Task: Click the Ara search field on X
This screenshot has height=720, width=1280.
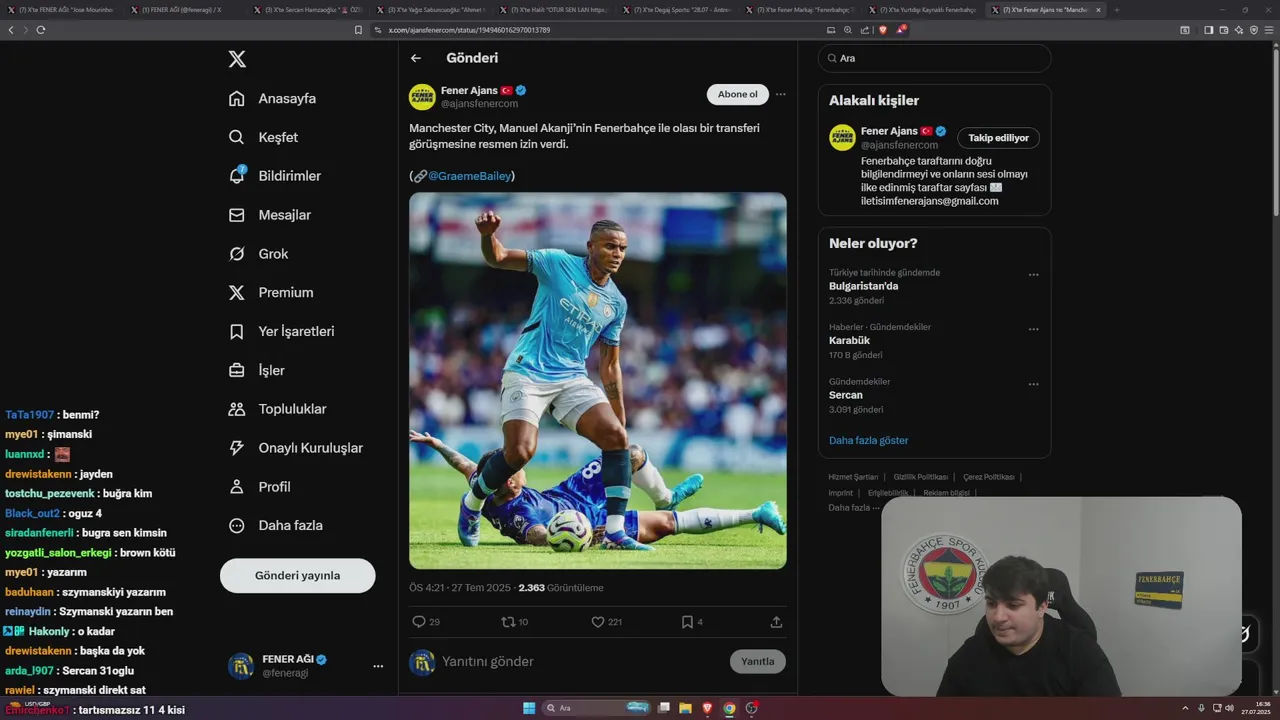Action: point(934,58)
